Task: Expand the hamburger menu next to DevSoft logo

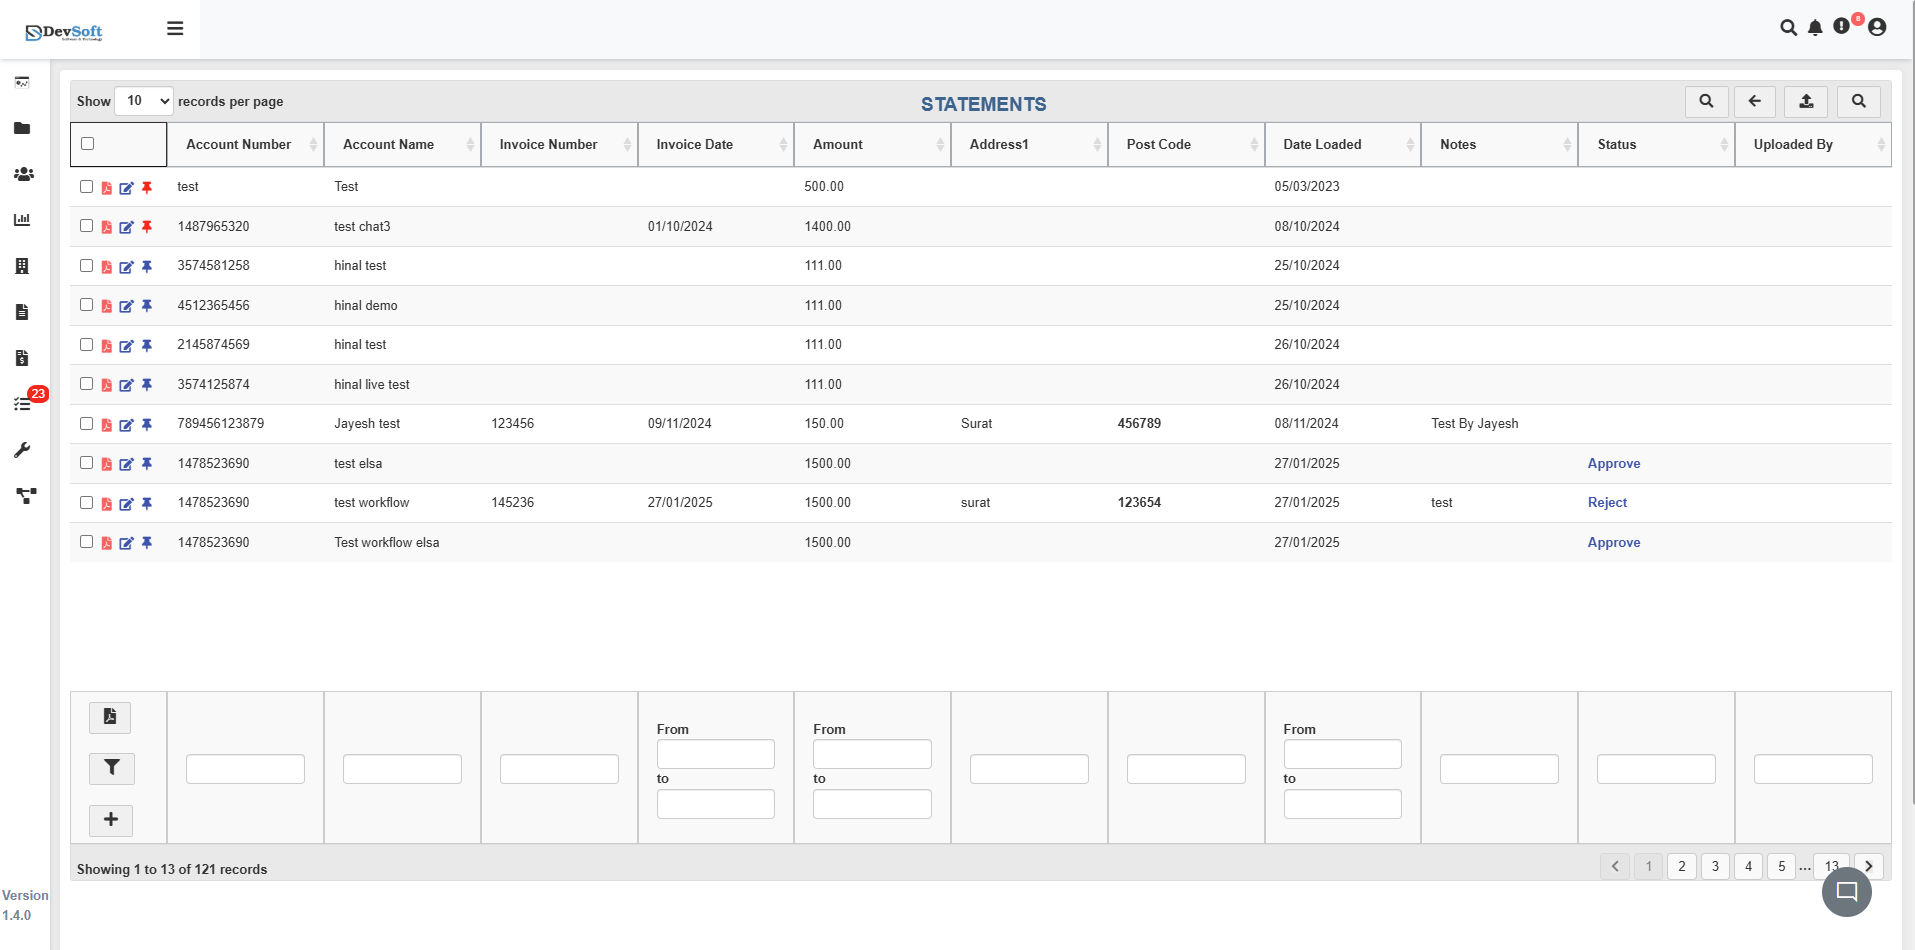Action: coord(175,28)
